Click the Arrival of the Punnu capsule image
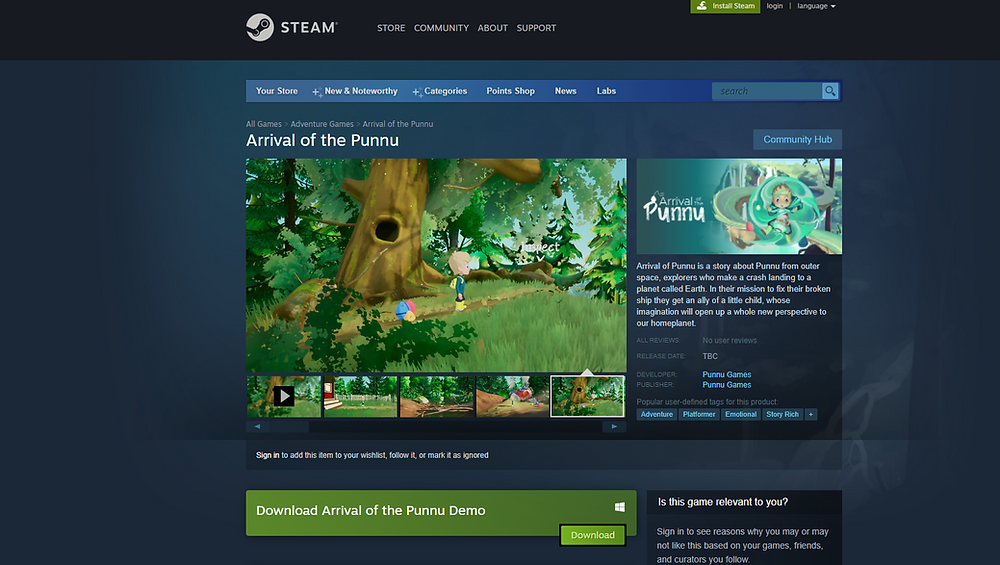Screen dimensions: 1000x565 tap(739, 207)
